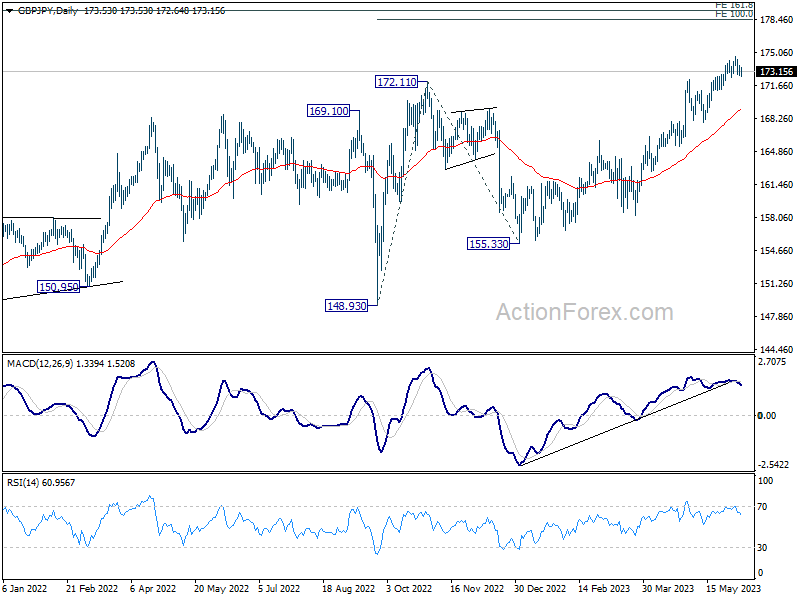Click the 161.460 price axis value

(x=777, y=185)
